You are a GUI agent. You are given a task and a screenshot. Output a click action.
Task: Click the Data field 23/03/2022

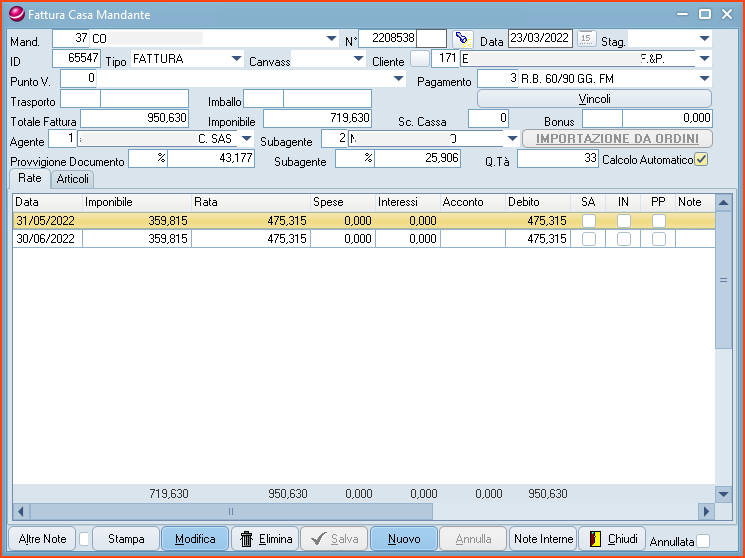point(540,38)
